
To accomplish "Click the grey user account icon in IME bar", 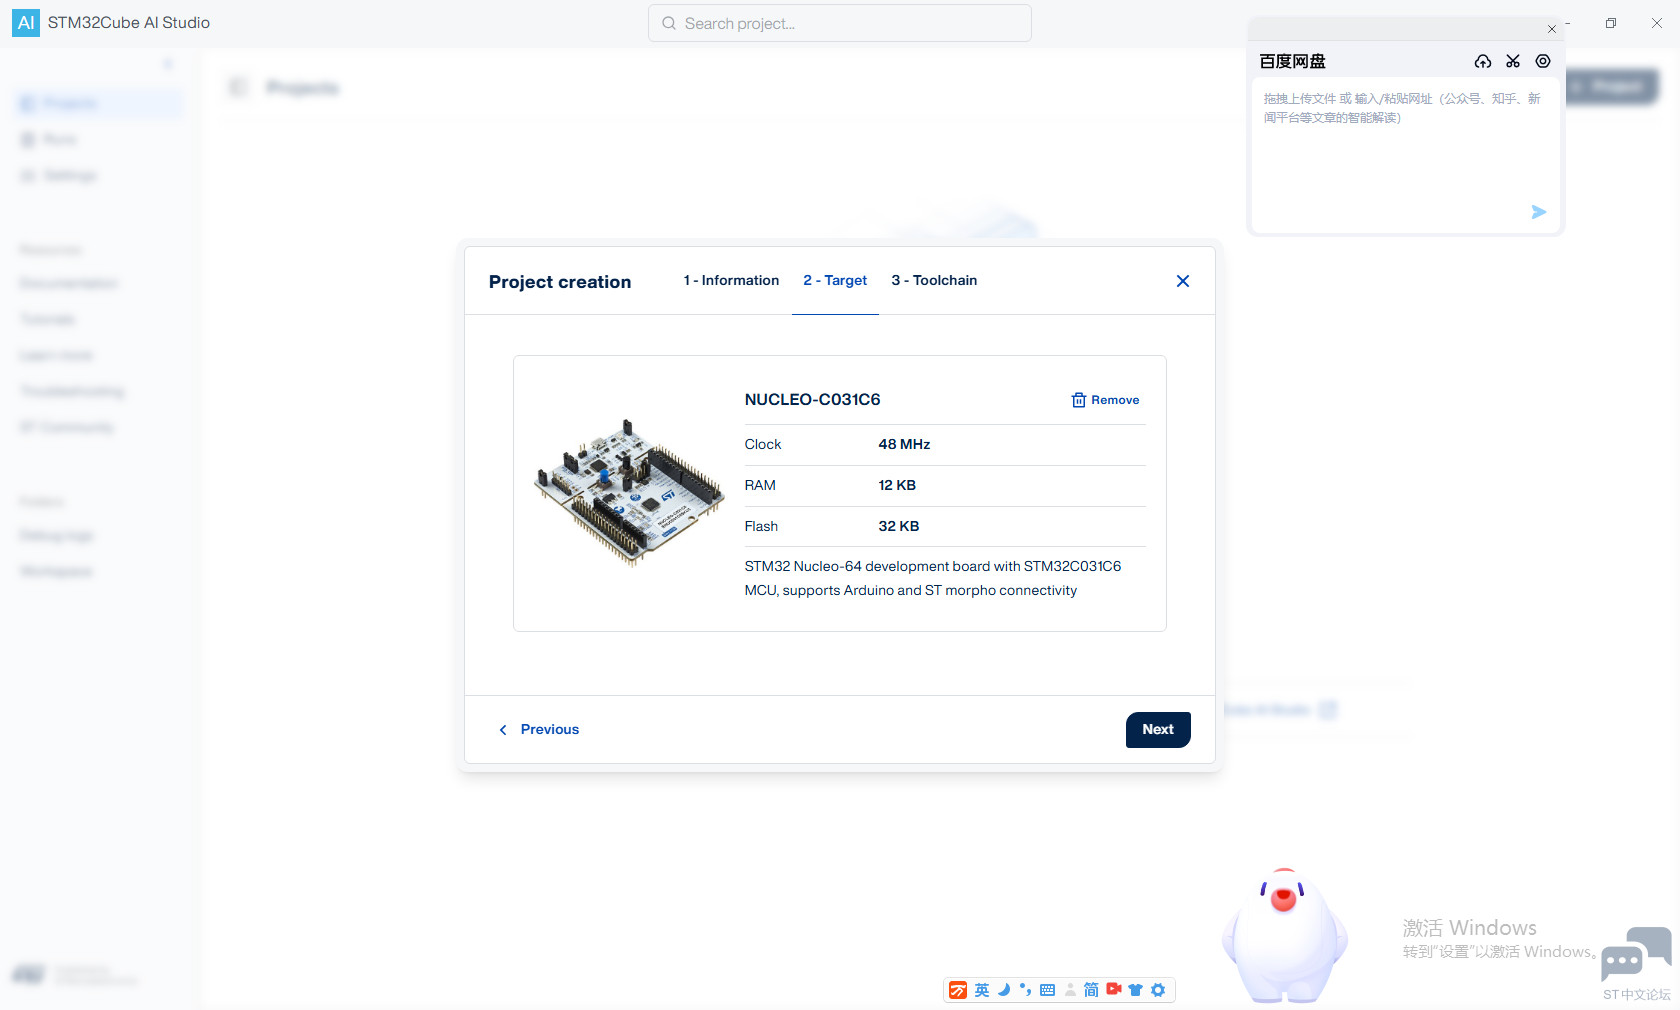I will 1070,990.
